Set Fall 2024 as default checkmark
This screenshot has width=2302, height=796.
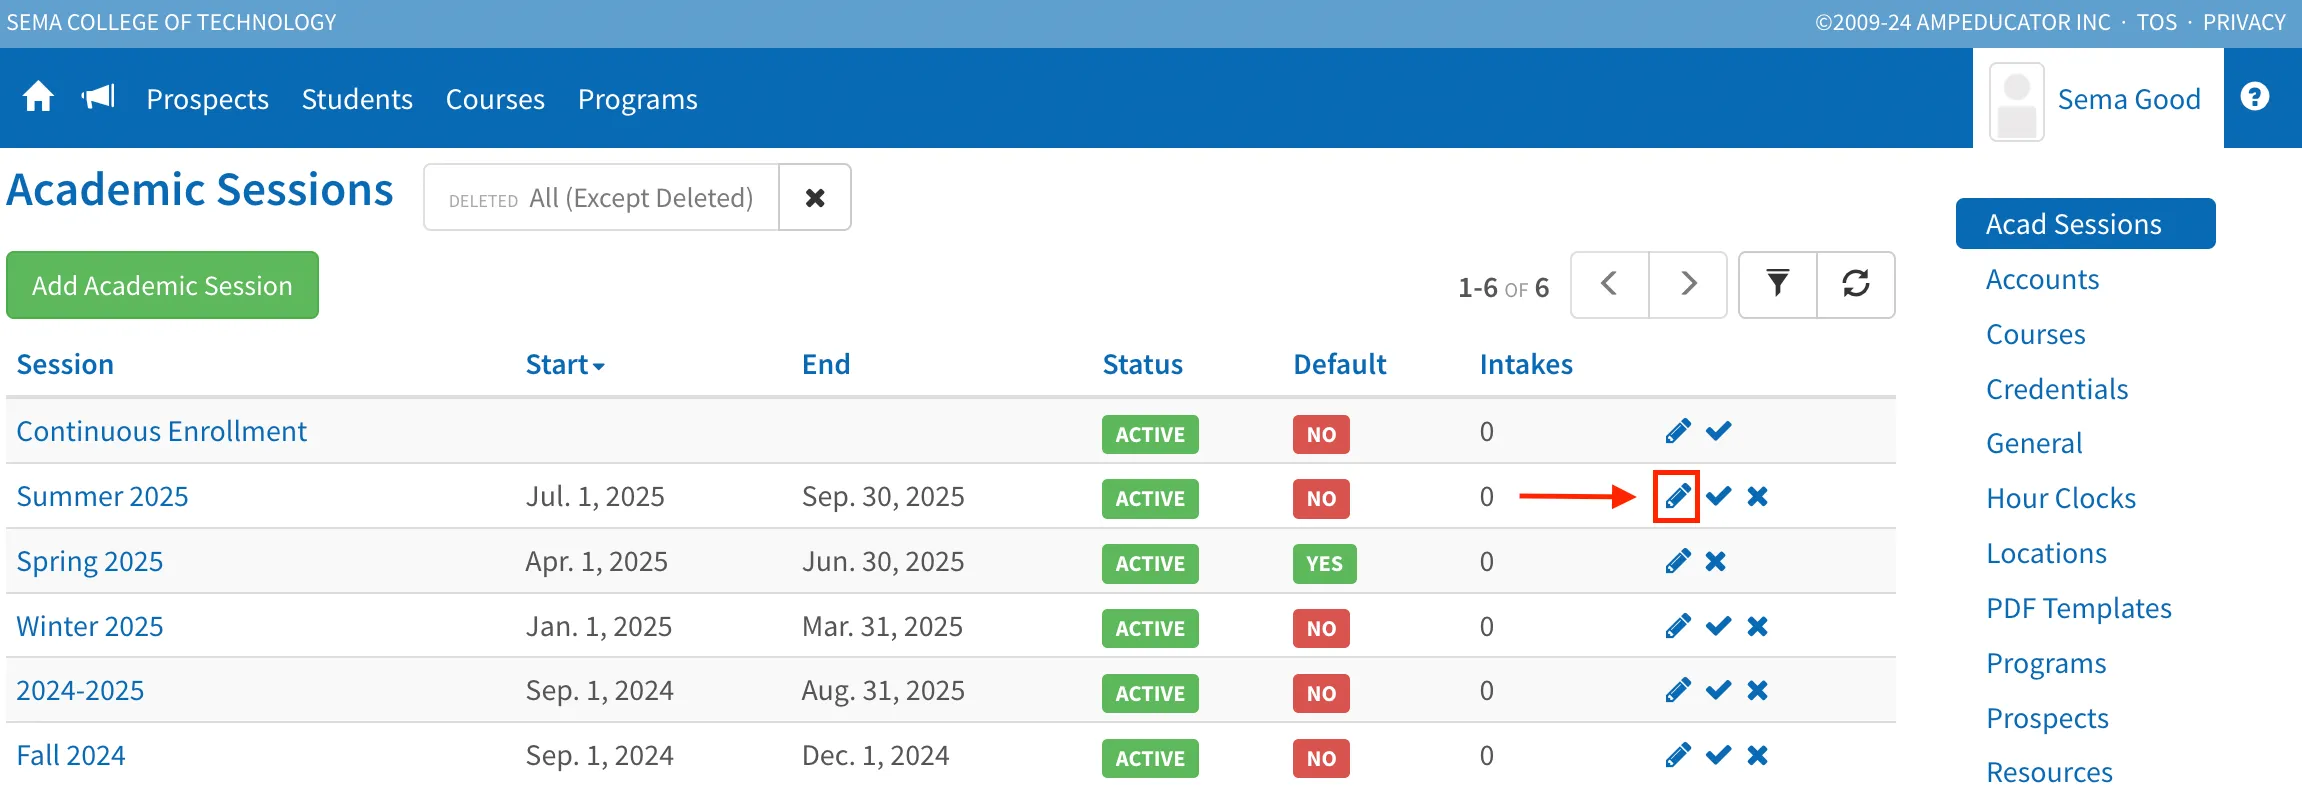click(1718, 755)
